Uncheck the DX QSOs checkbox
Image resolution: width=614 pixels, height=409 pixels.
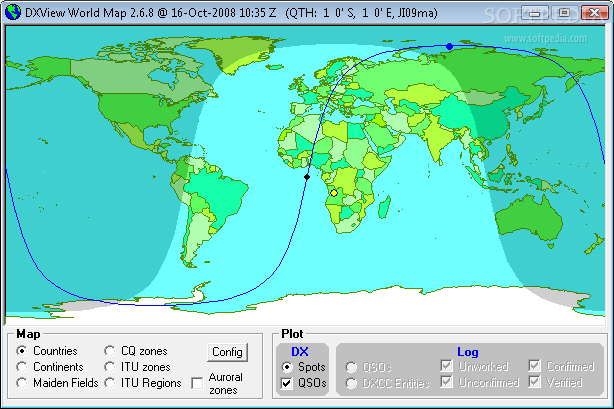tap(287, 383)
